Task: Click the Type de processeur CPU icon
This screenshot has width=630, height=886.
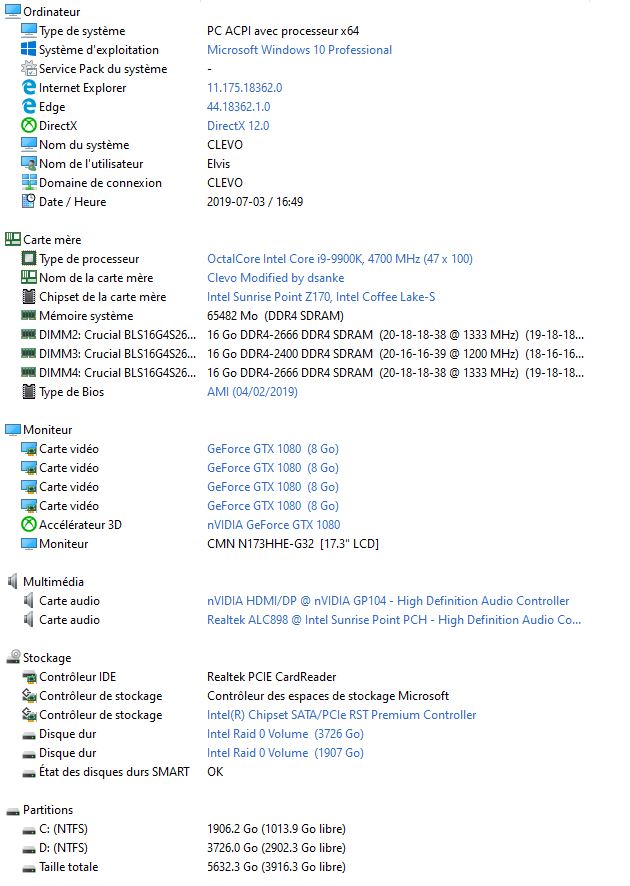Action: pos(28,258)
